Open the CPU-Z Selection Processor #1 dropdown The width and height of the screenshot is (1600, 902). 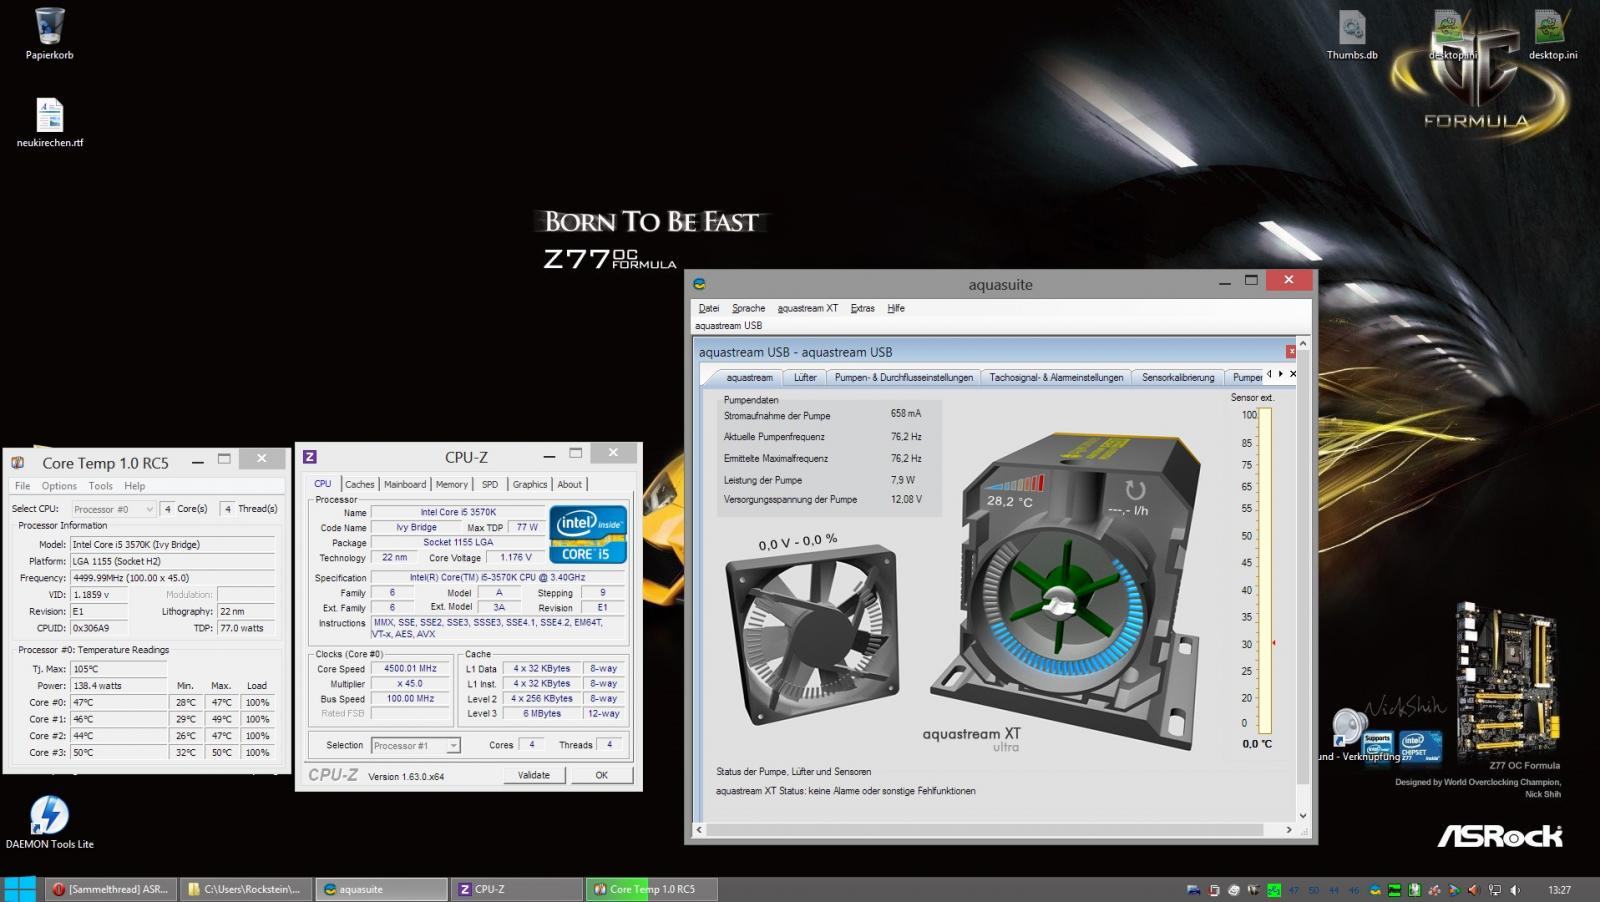point(415,745)
